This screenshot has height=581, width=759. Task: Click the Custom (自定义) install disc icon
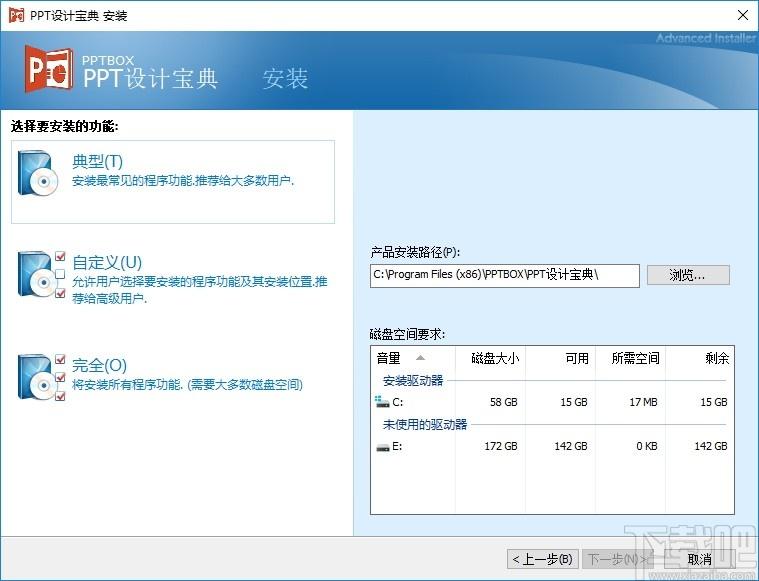(41, 274)
